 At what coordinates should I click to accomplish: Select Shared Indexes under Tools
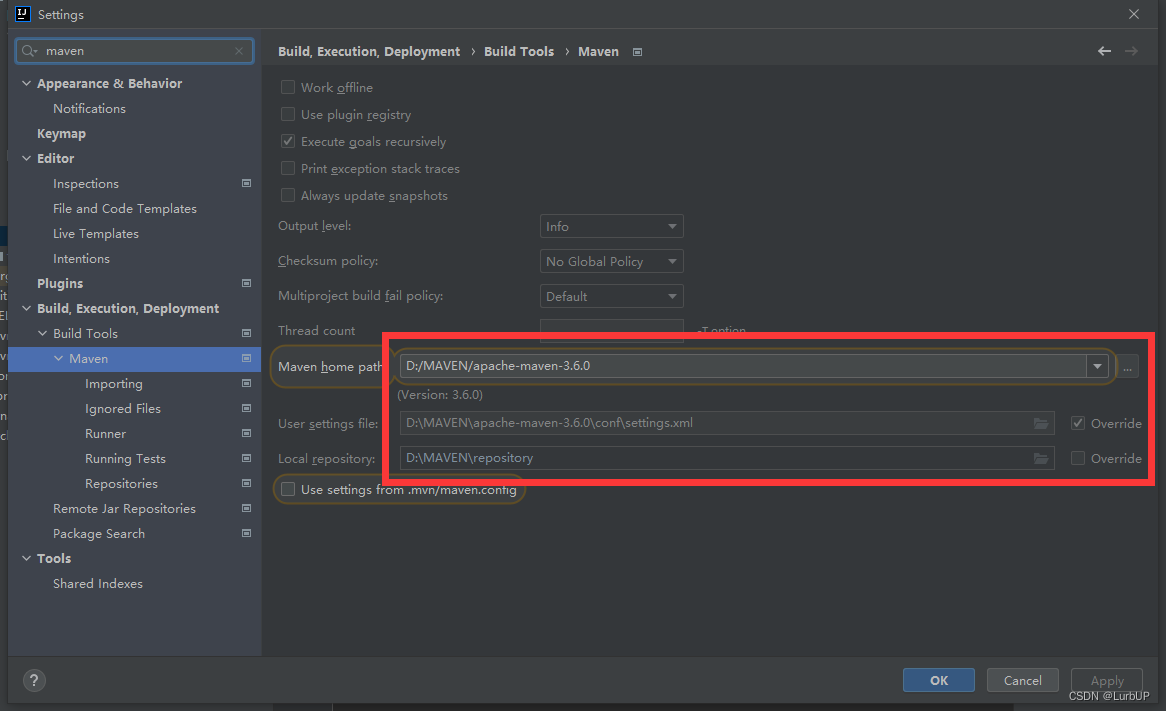coord(97,584)
